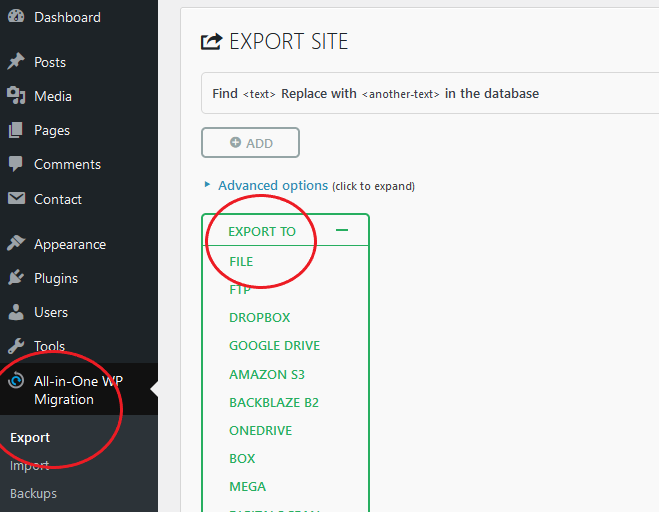Click the All-in-One WP Migration logo icon
The height and width of the screenshot is (512, 659).
click(16, 381)
